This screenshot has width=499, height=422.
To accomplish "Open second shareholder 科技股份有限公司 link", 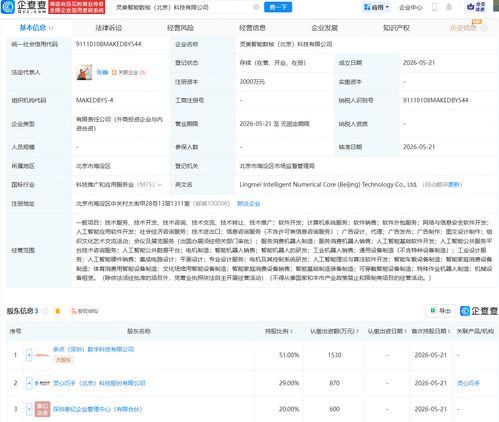I will click(x=99, y=383).
